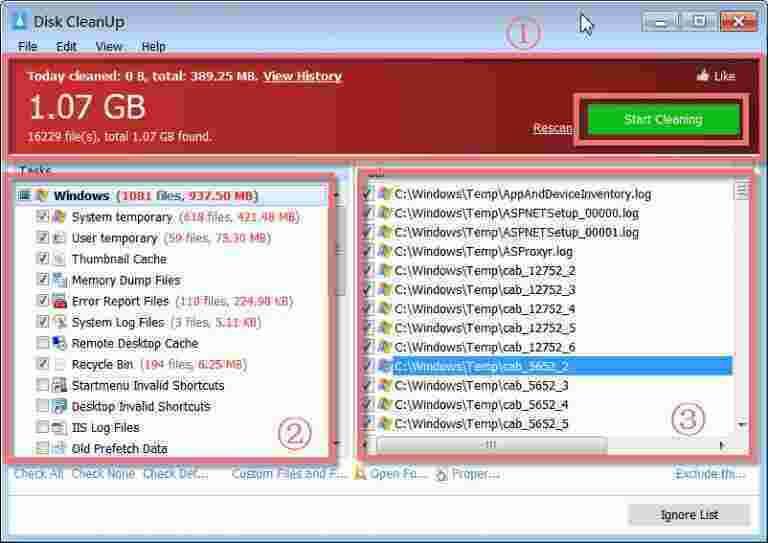
Task: Click the Check None link
Action: coord(103,473)
